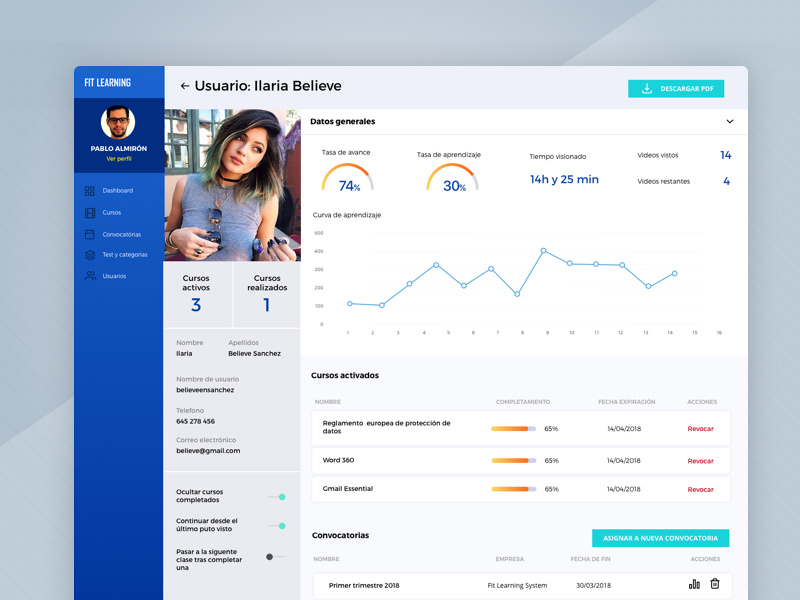Click the Gmail Essential course name
This screenshot has height=600, width=800.
[x=347, y=489]
